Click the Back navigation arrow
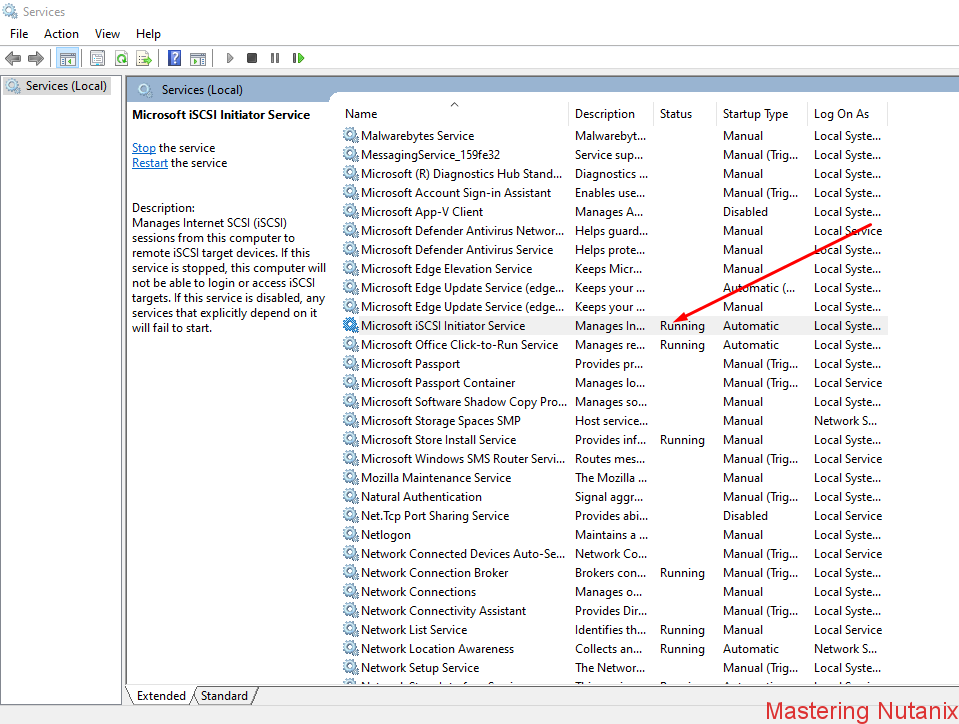 [x=13, y=57]
